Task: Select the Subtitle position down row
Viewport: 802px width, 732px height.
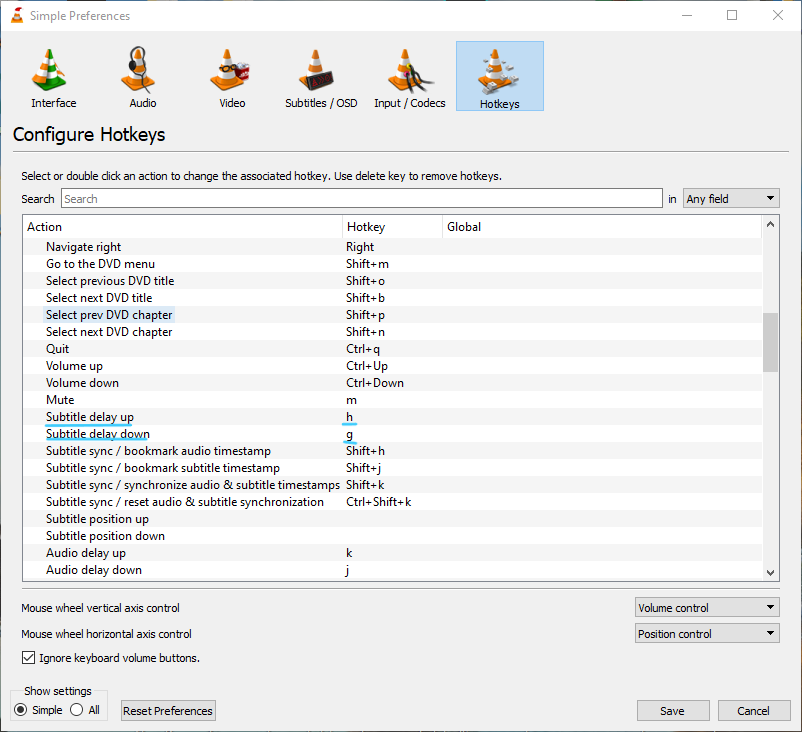Action: point(392,536)
